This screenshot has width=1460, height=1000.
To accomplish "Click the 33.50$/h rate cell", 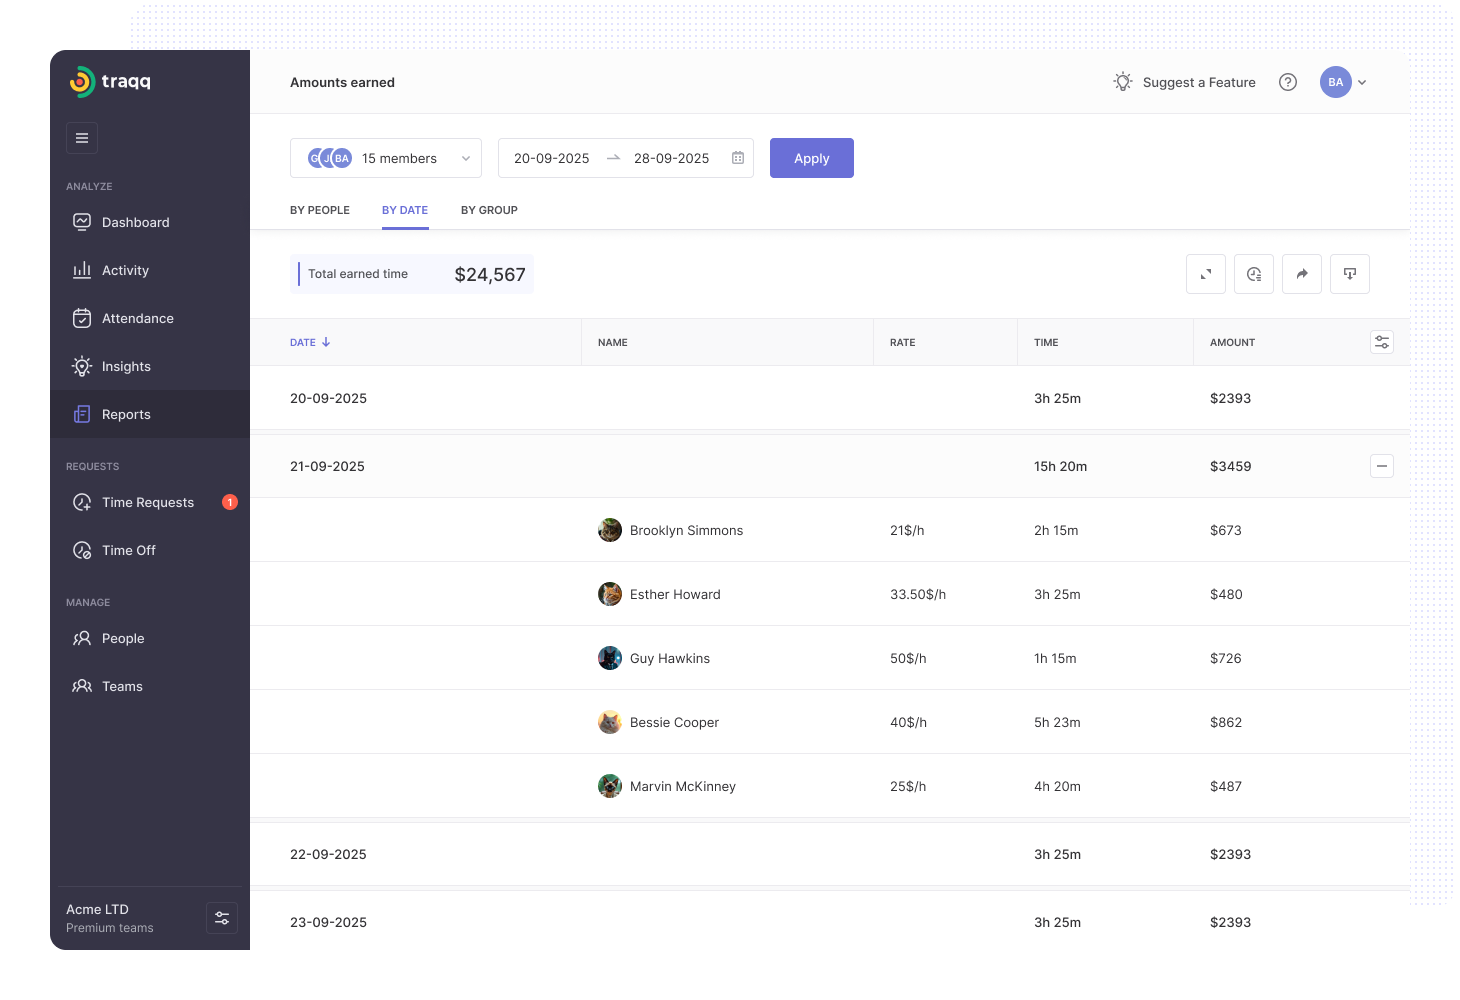I will pos(918,594).
